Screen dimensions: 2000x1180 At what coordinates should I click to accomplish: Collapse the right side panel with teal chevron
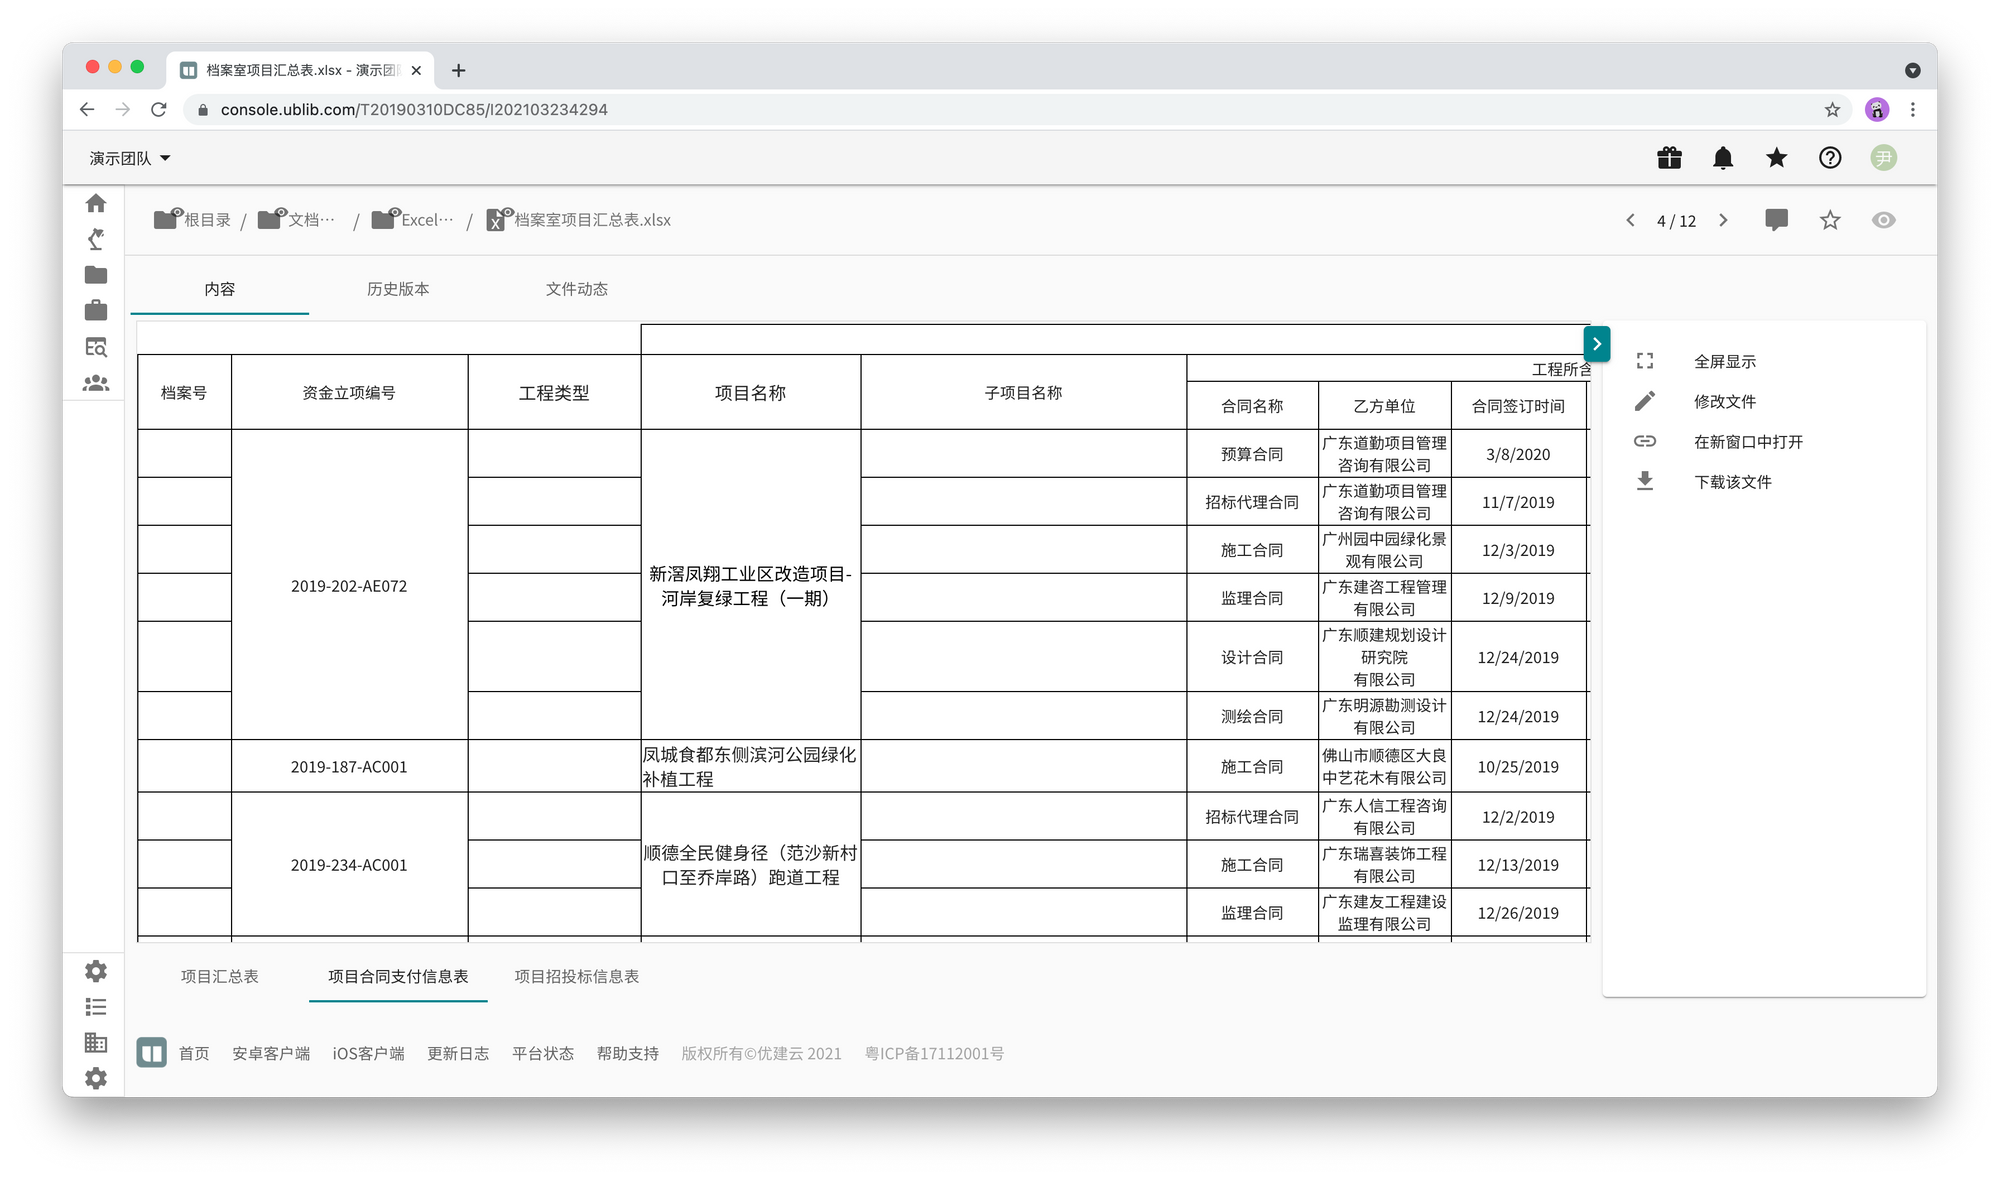1597,344
